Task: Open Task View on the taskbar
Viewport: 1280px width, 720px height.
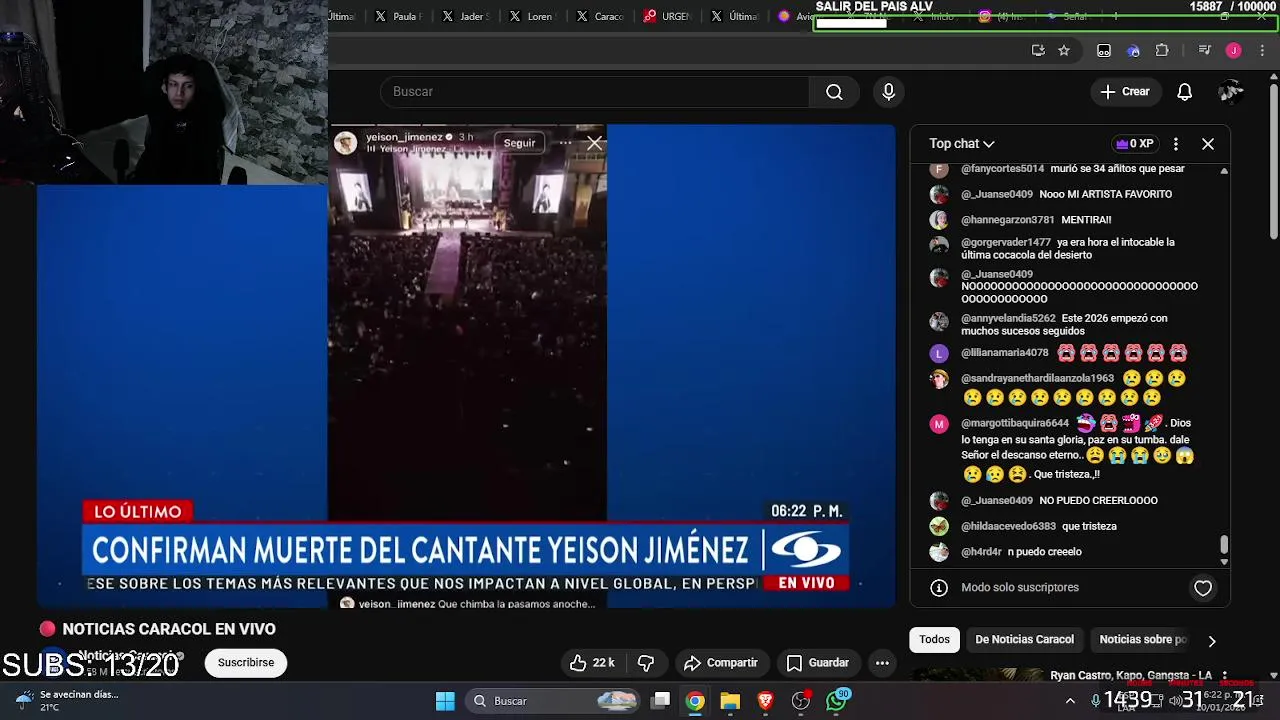Action: tap(661, 701)
